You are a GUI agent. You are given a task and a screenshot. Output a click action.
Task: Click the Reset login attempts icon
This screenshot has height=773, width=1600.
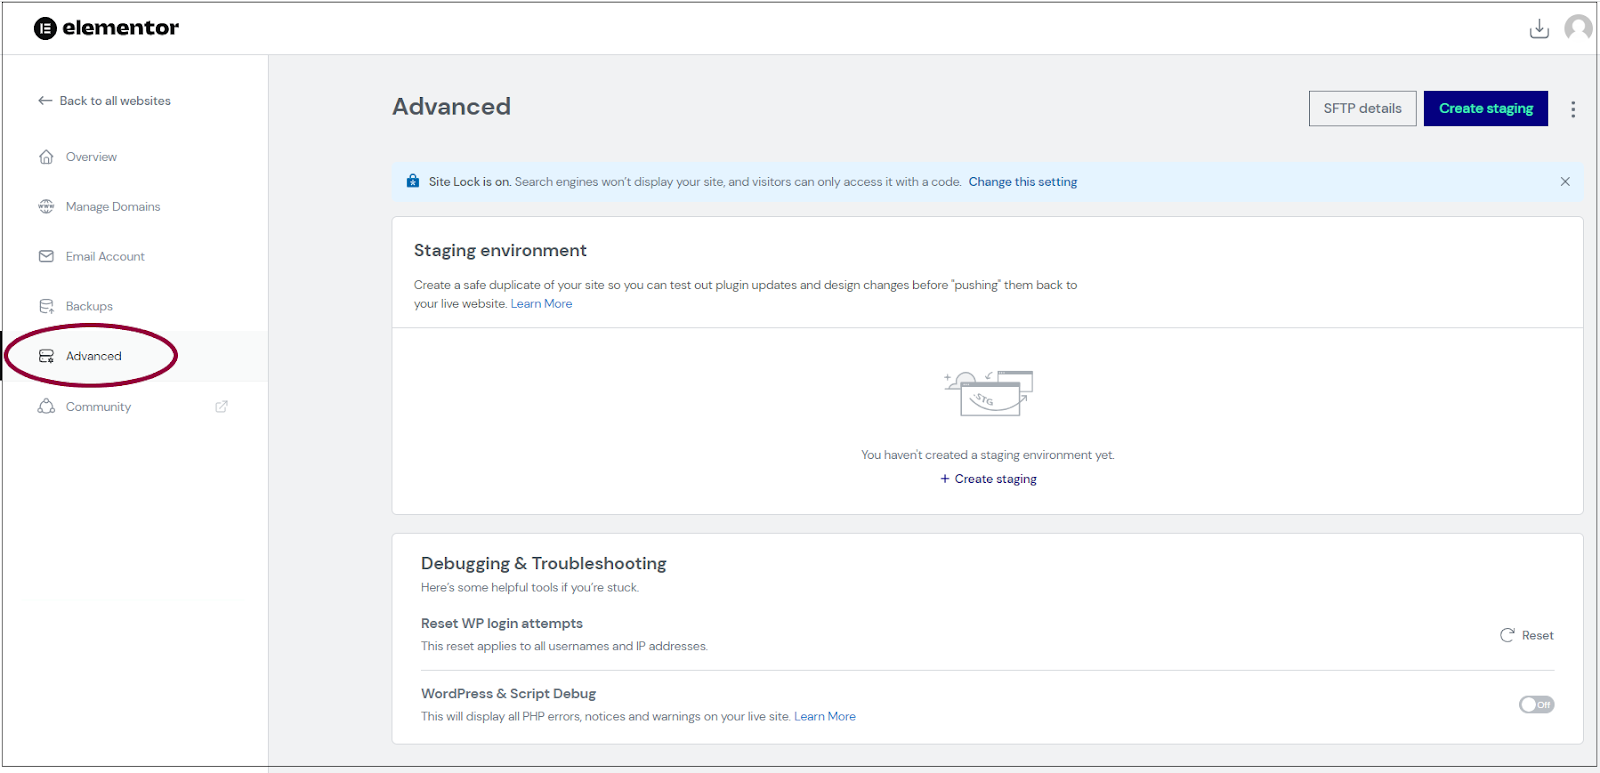point(1507,635)
